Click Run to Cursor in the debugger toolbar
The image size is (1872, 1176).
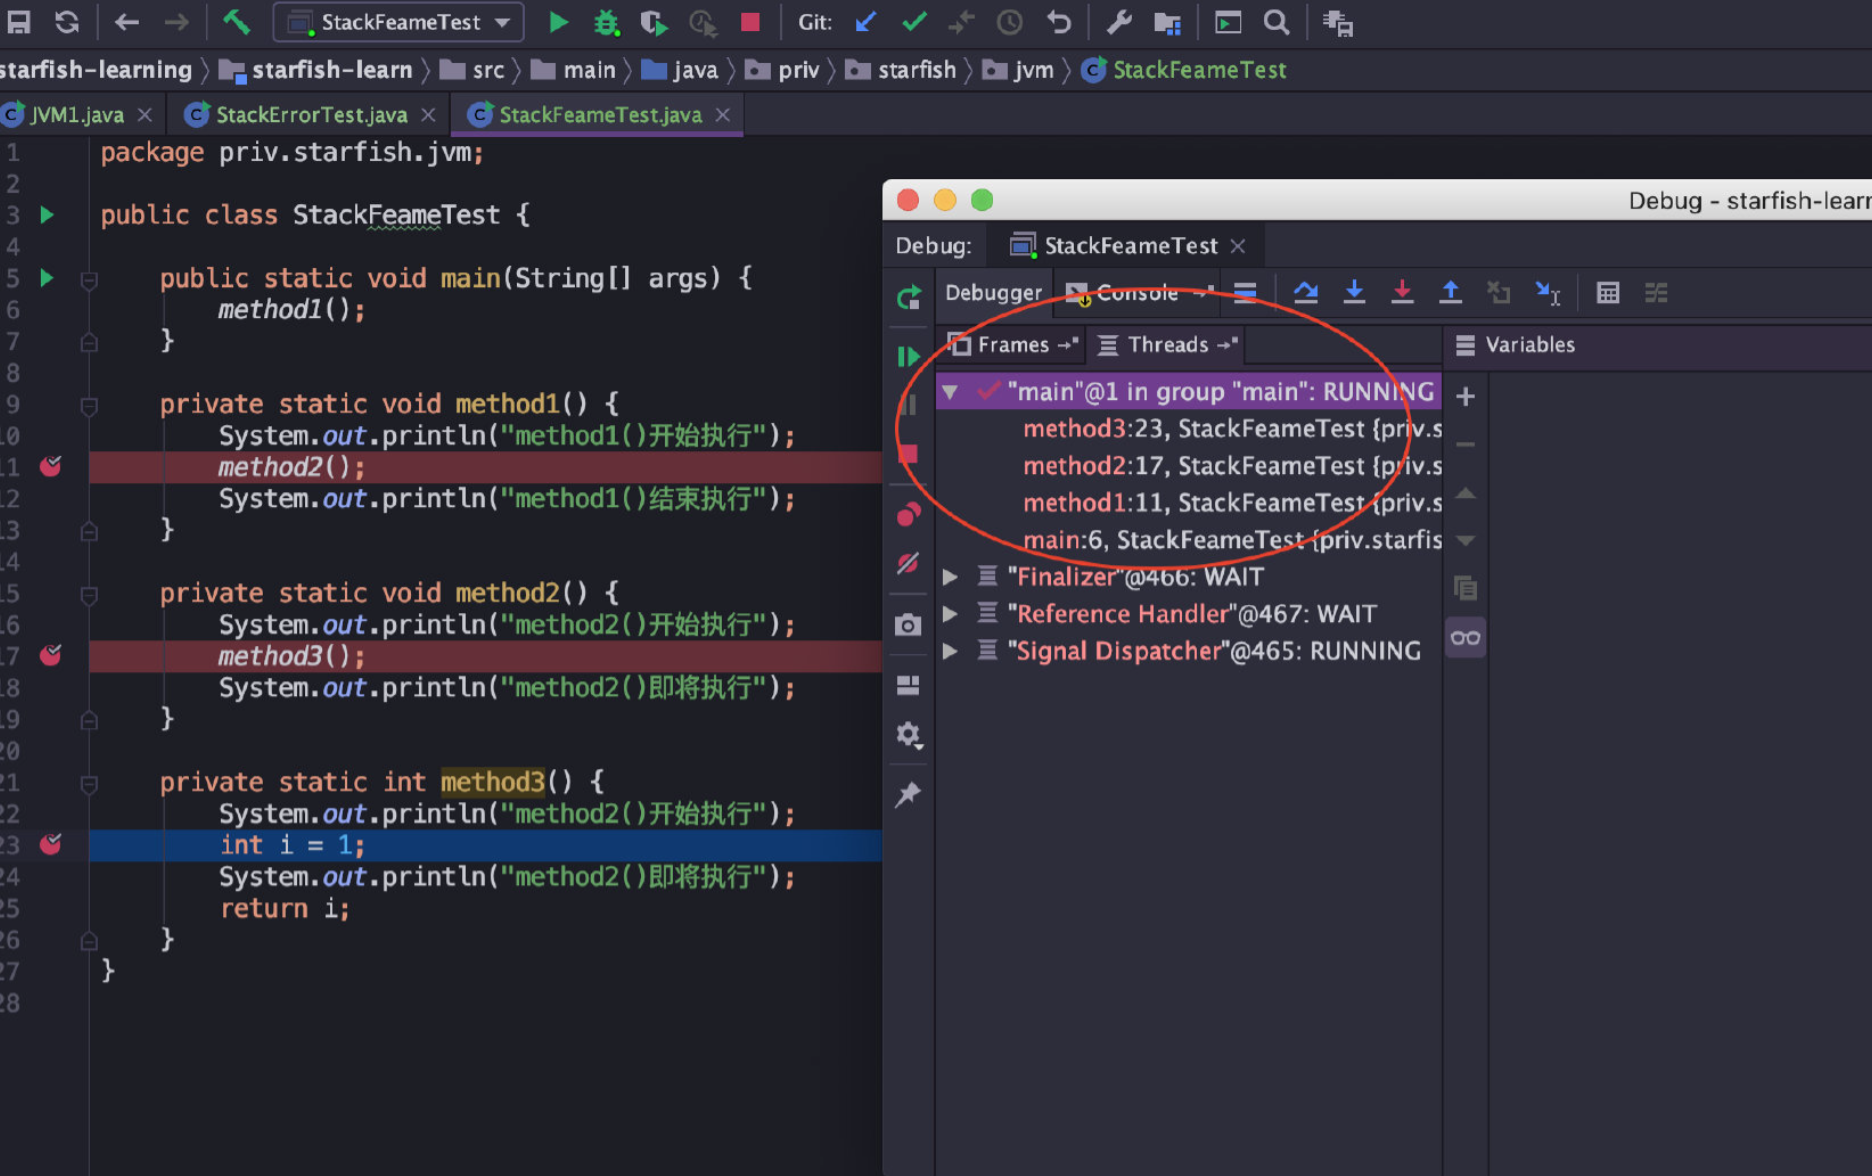coord(1548,292)
